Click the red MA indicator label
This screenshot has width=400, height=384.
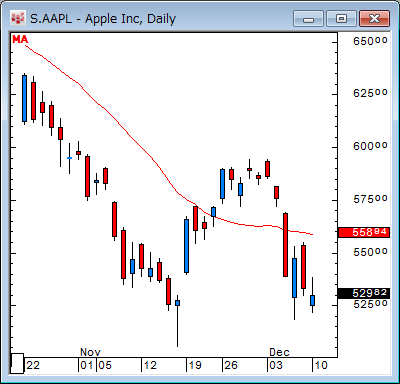pos(20,40)
